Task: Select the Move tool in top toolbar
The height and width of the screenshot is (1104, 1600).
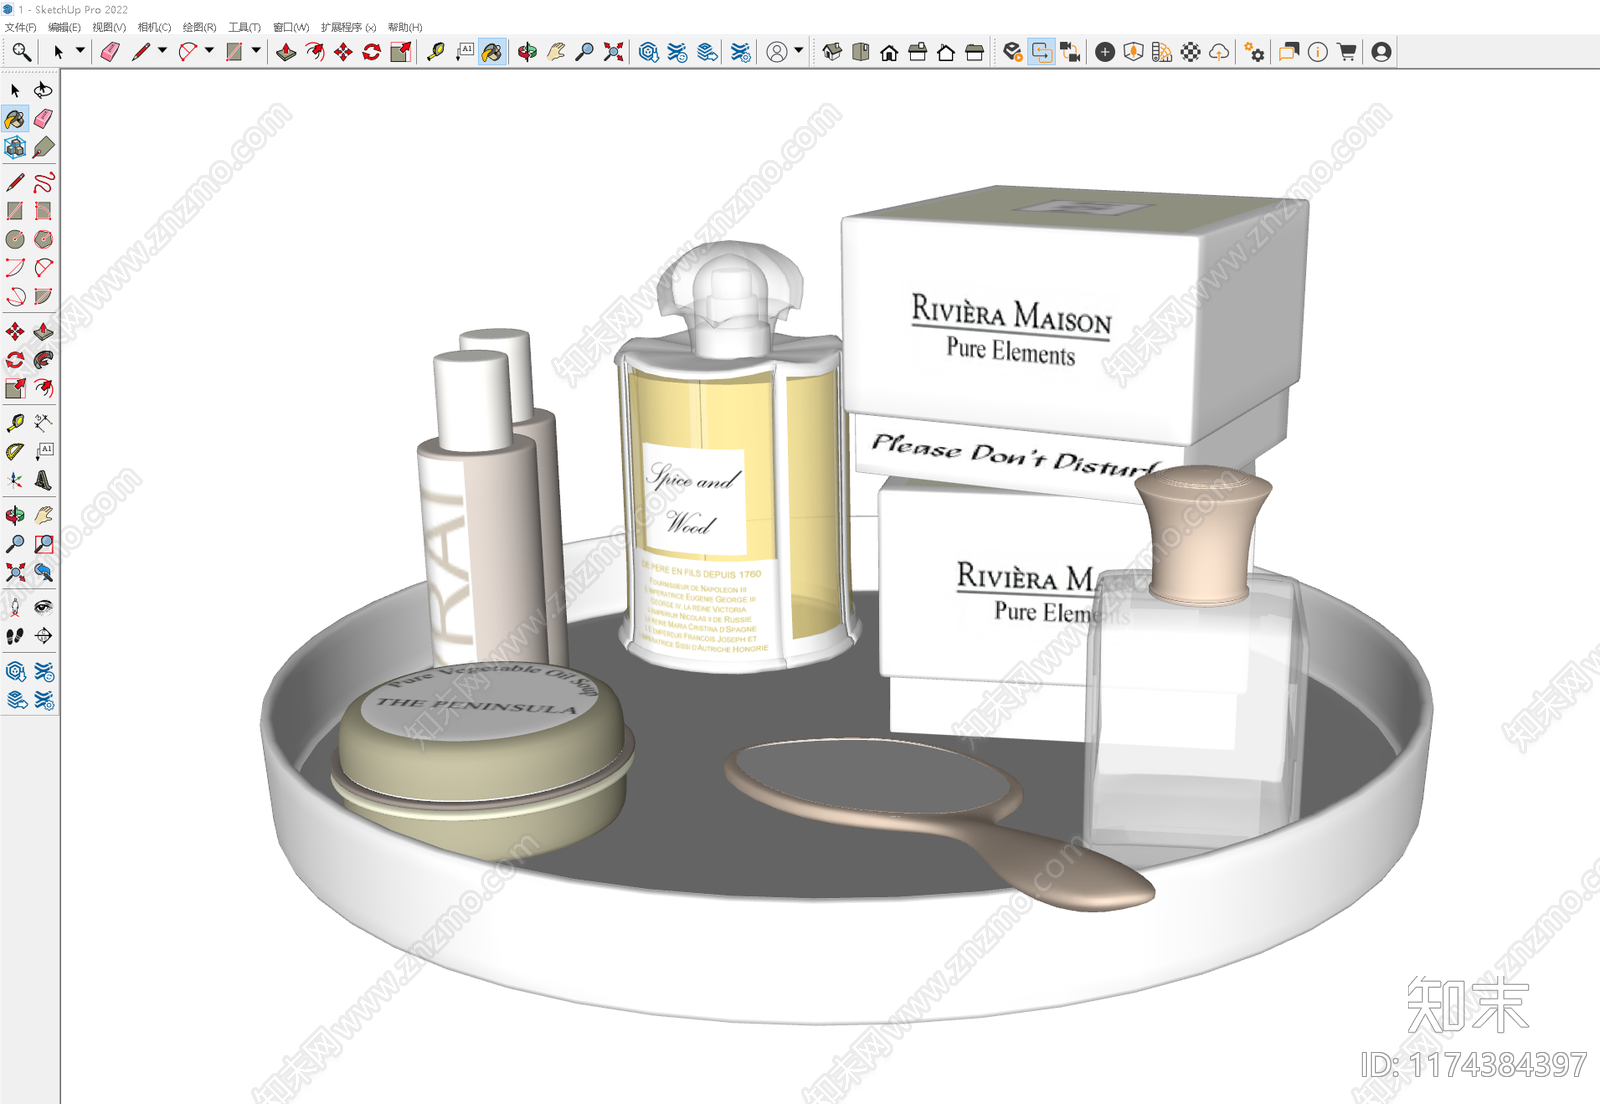Action: [x=343, y=52]
